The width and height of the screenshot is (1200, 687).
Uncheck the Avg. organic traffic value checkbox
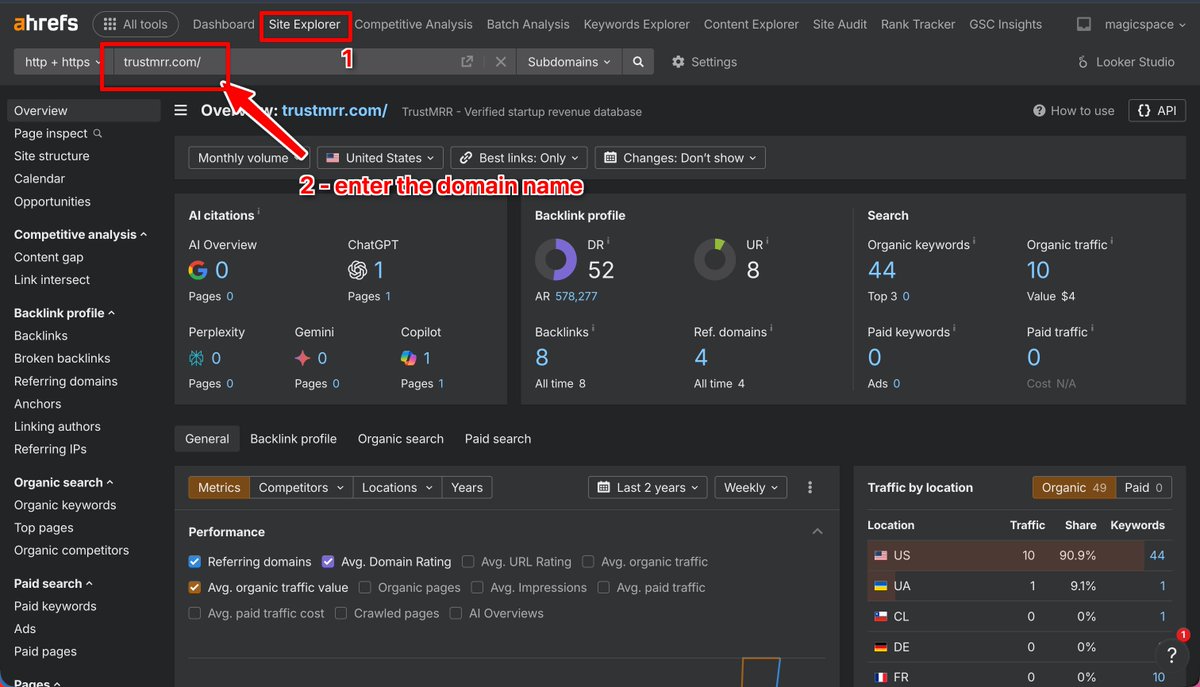195,588
